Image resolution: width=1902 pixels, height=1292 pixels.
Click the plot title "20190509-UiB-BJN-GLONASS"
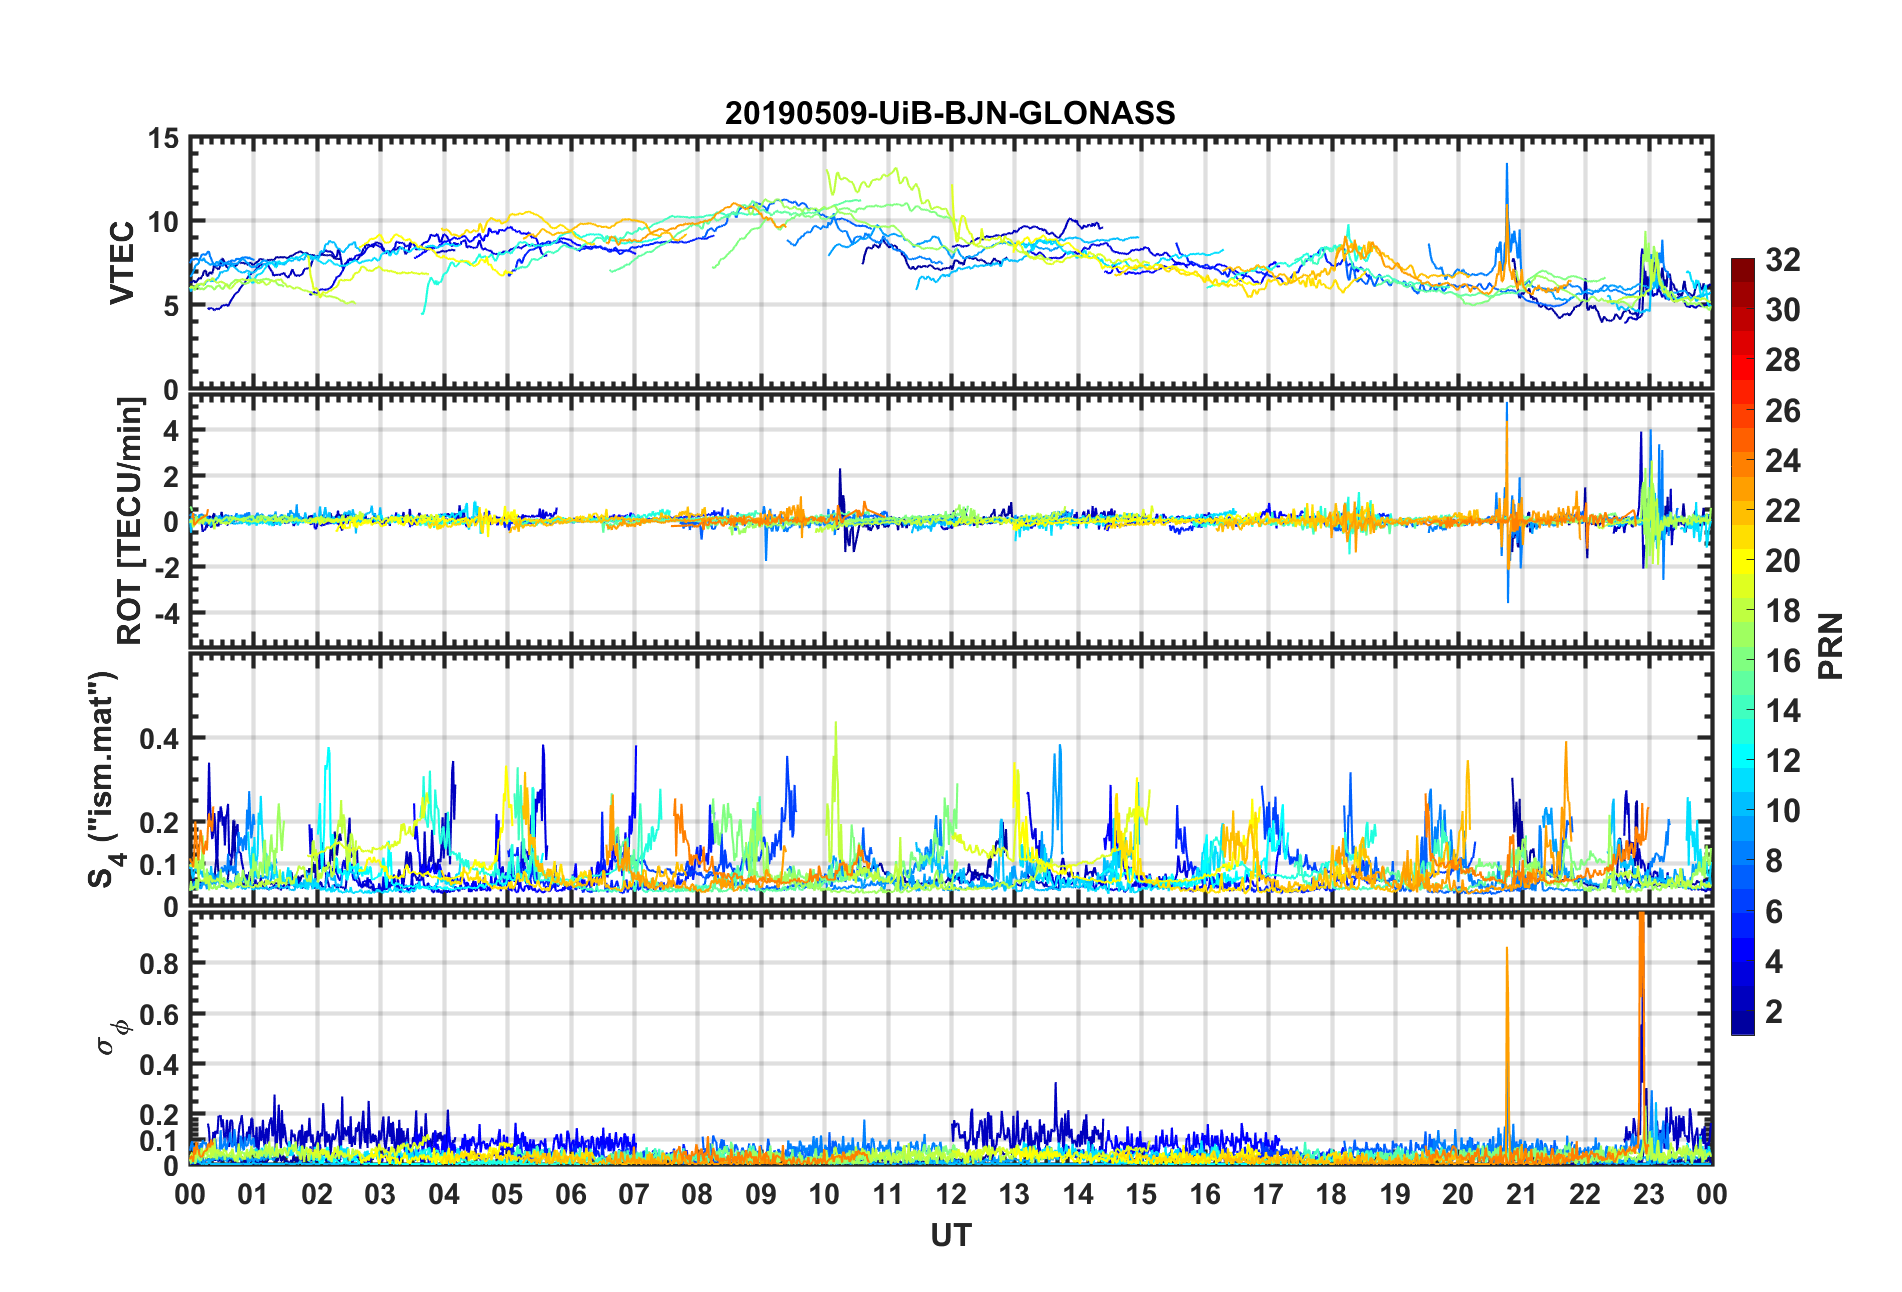[950, 113]
